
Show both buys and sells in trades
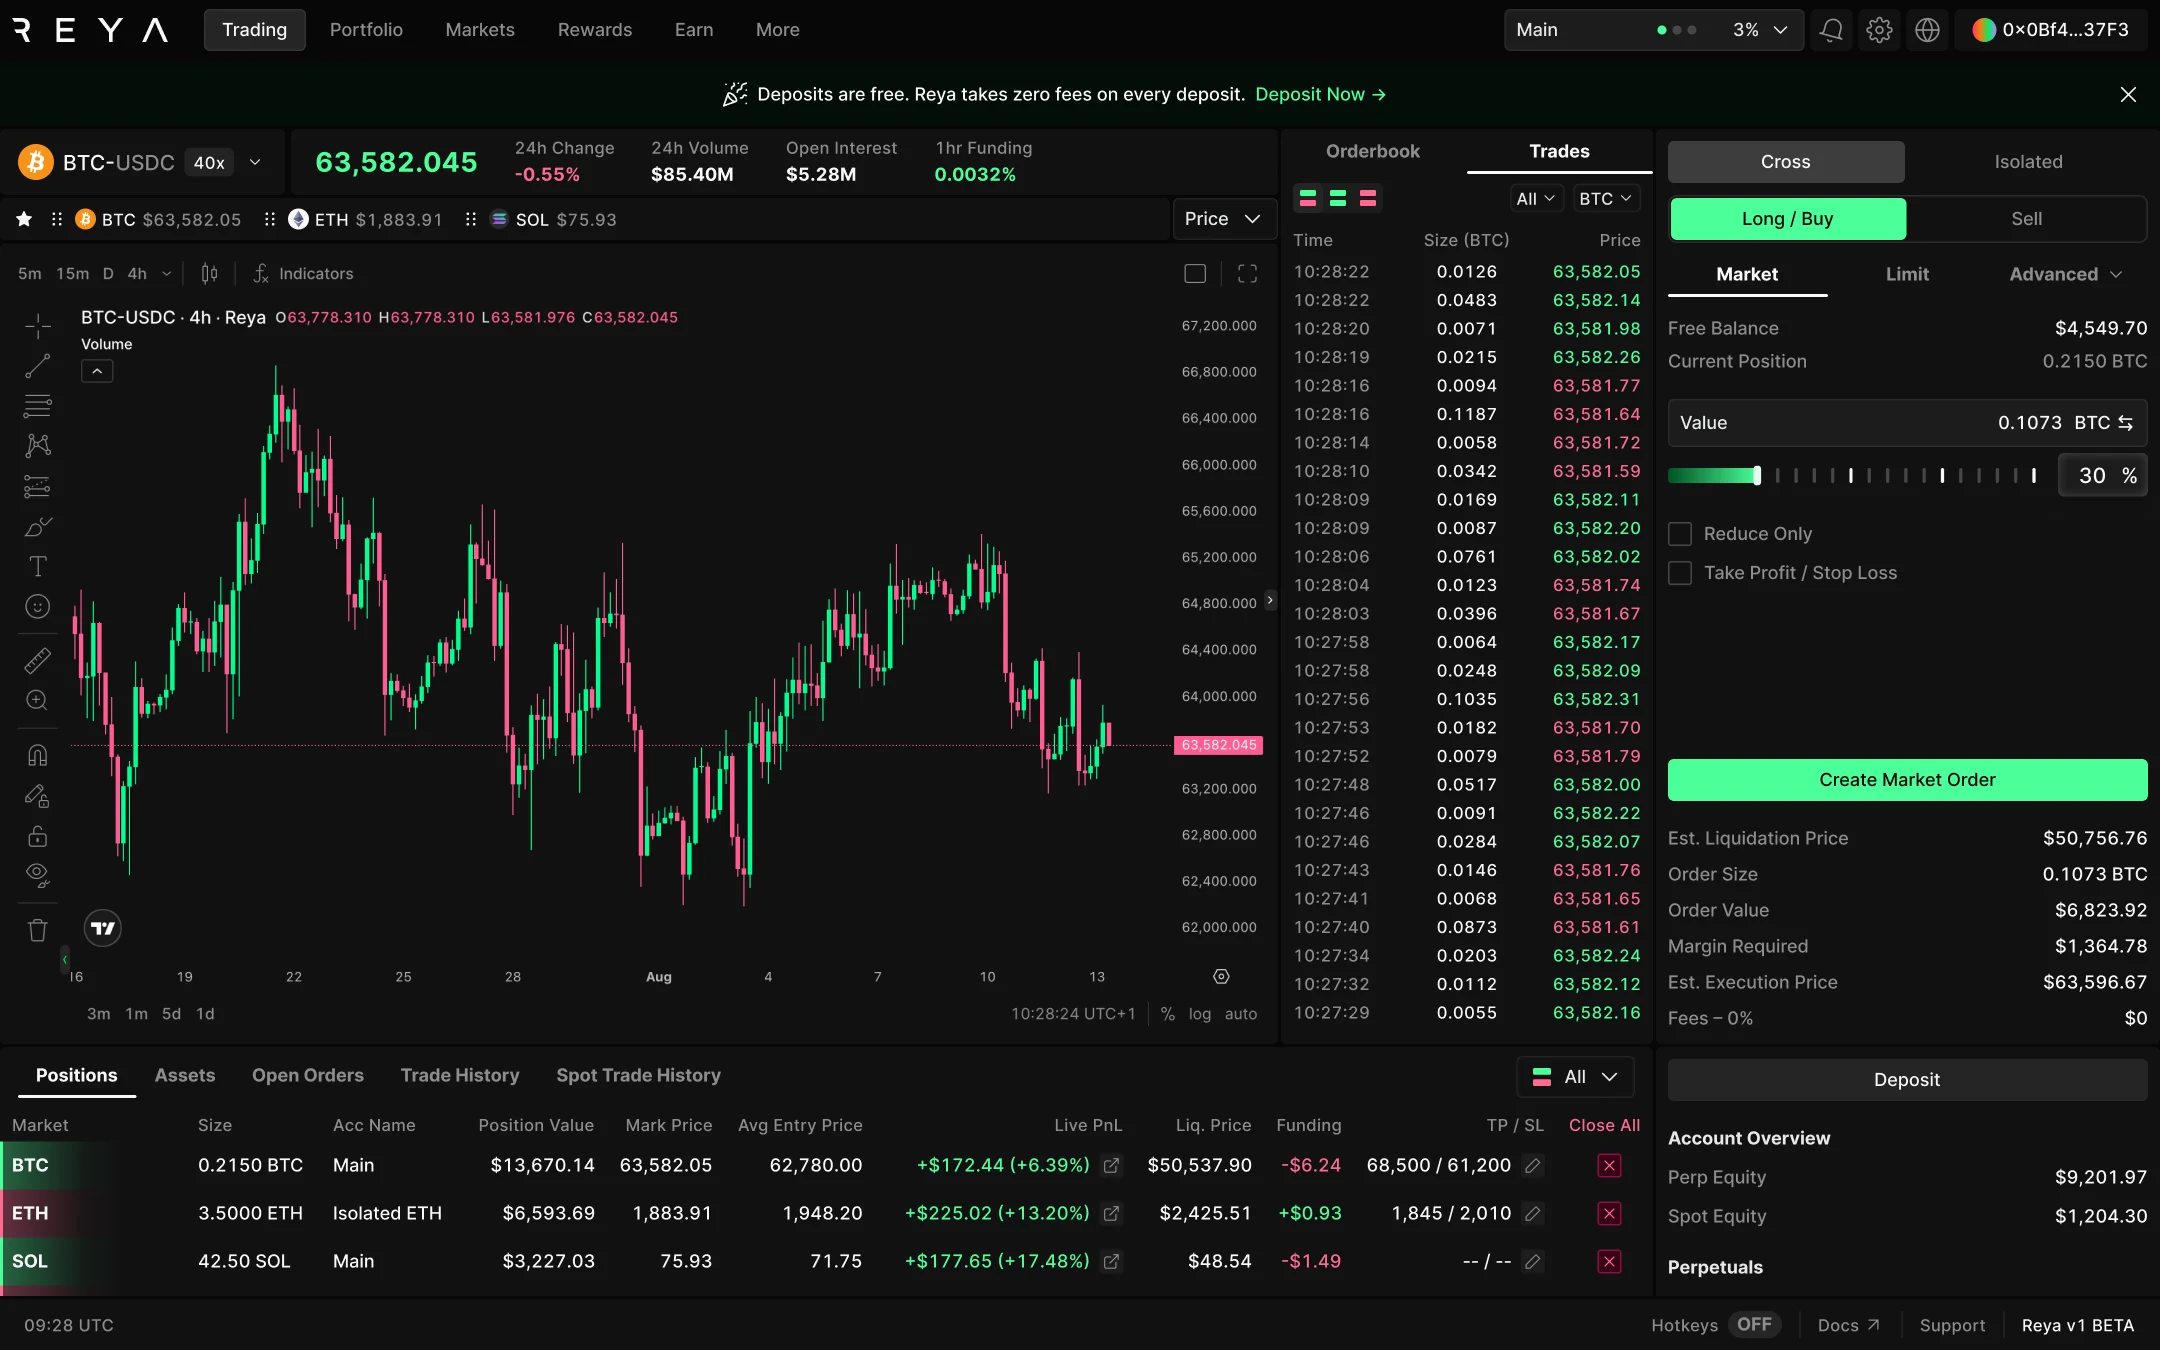[1308, 198]
